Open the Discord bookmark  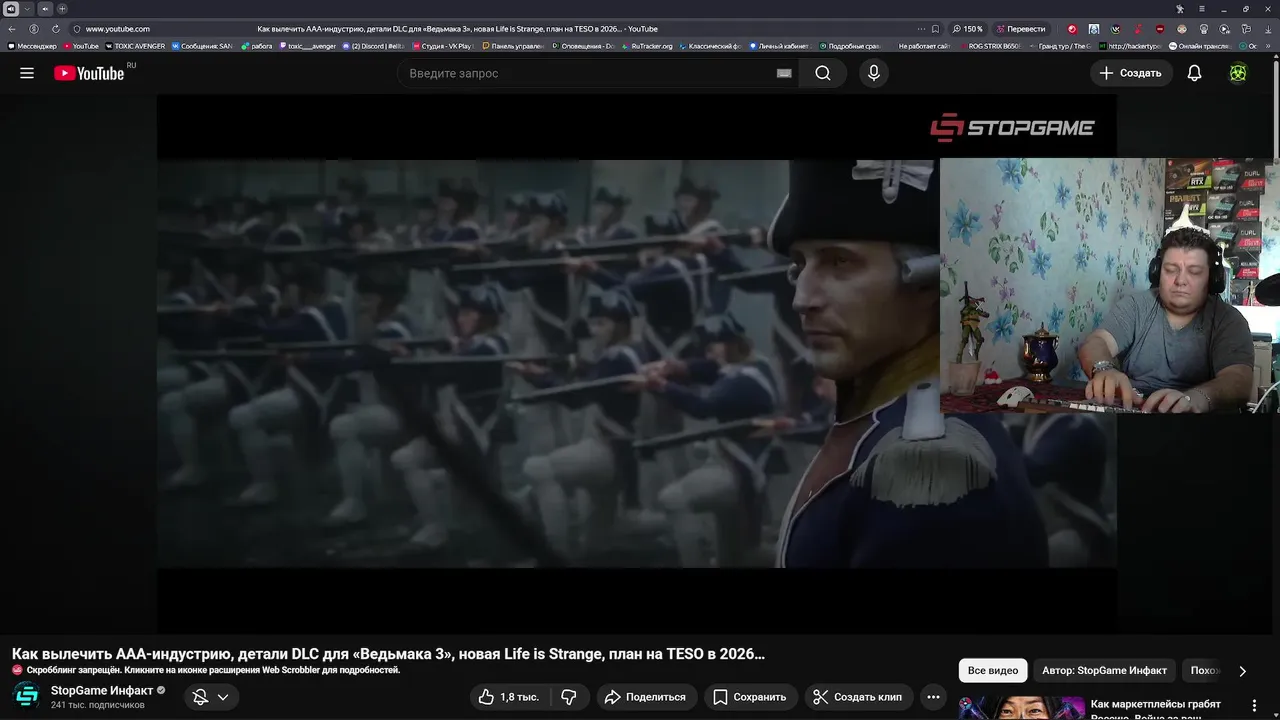point(373,46)
